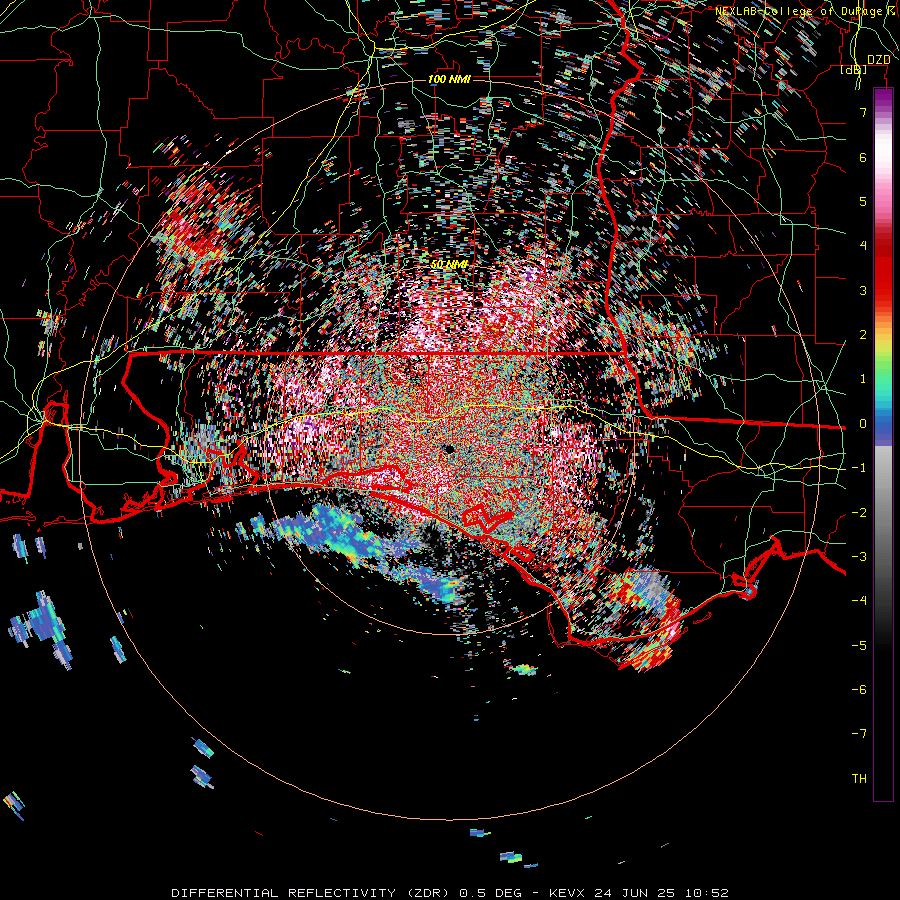Click the "100 NMI" range ring label
The image size is (900, 900).
[449, 79]
